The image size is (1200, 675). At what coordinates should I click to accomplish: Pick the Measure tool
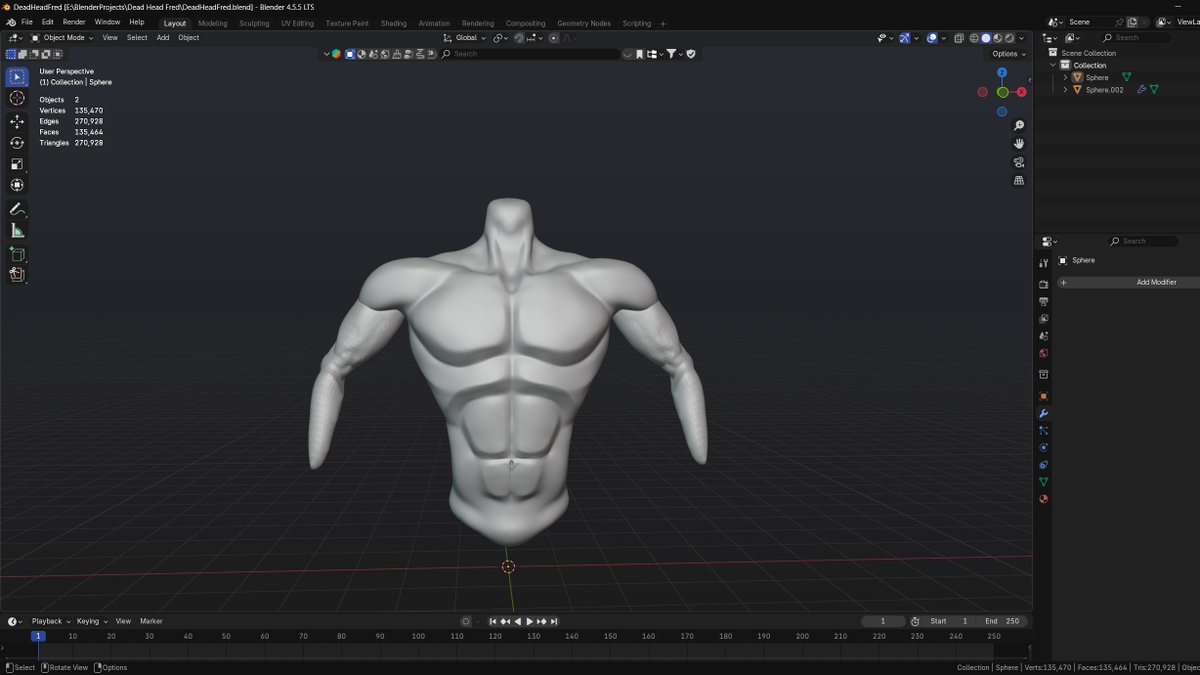(17, 231)
